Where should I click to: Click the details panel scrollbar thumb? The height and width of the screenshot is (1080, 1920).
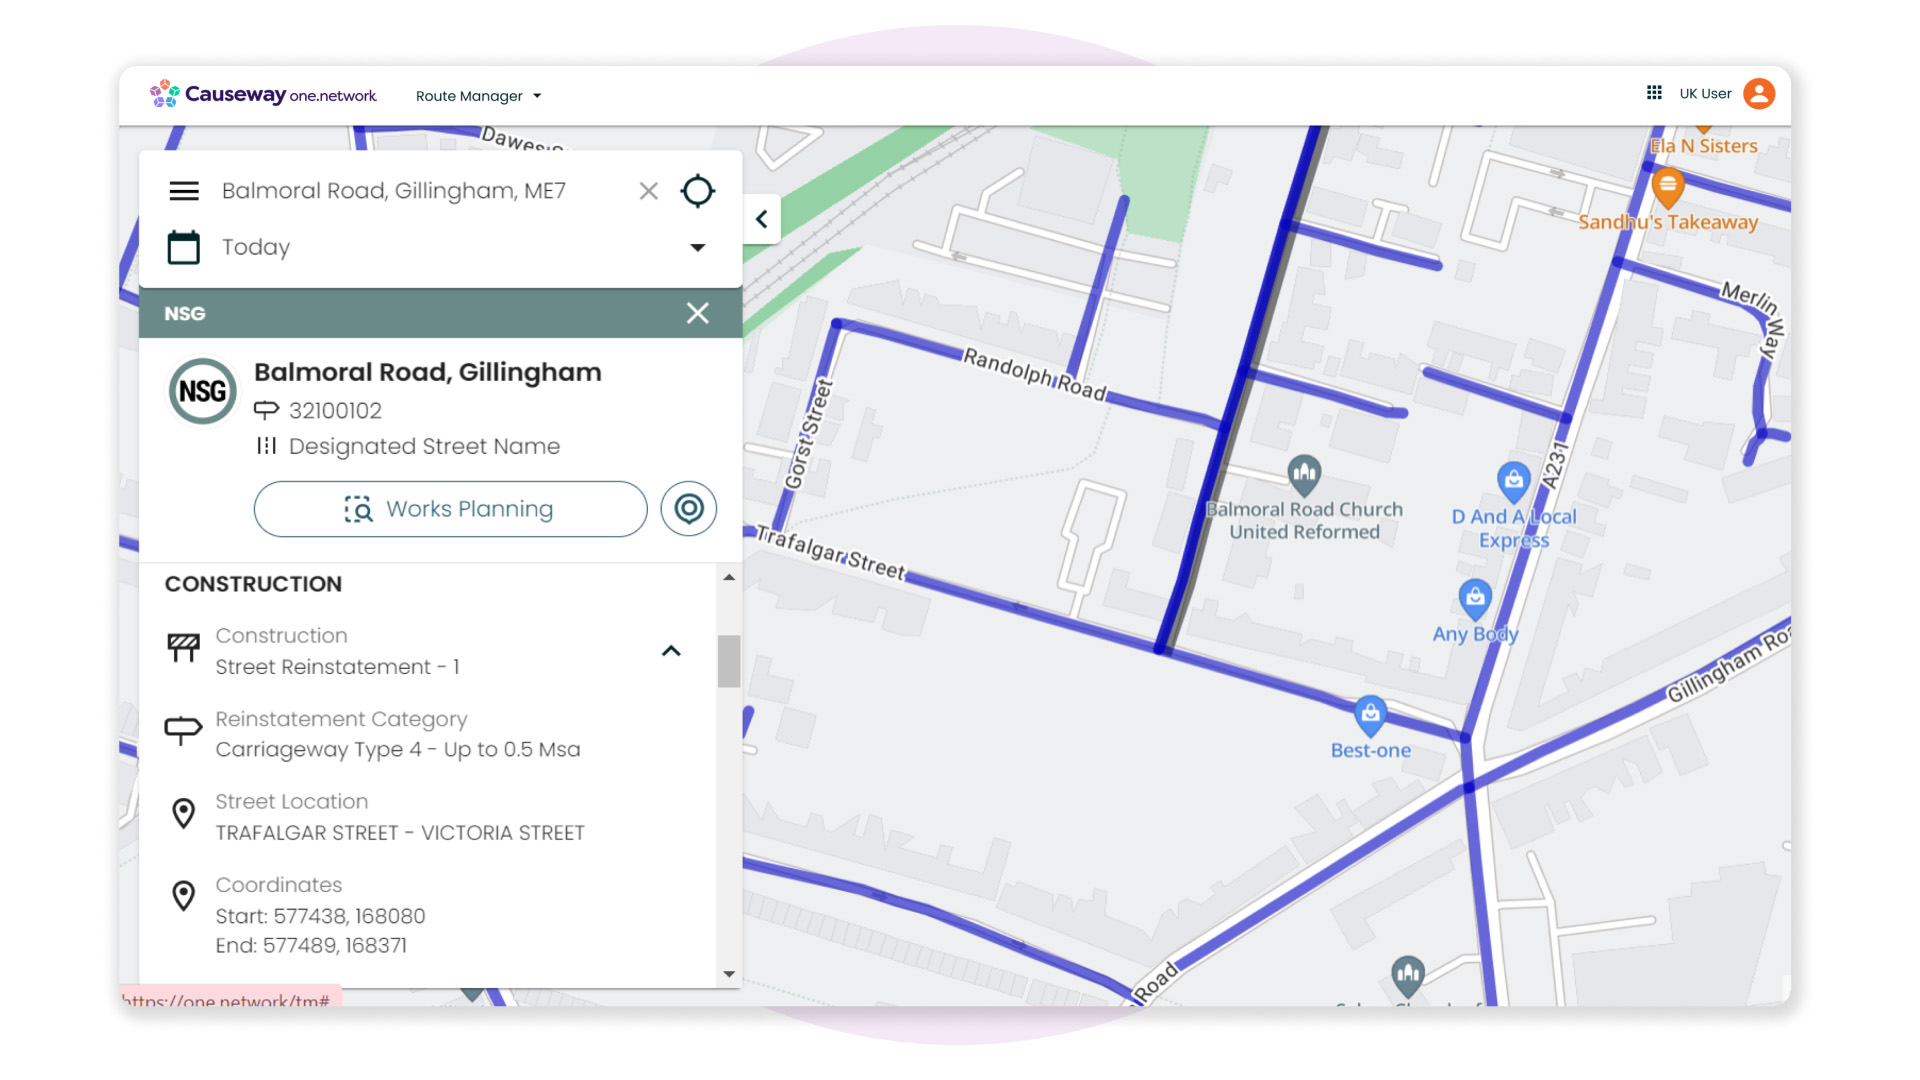coord(729,661)
